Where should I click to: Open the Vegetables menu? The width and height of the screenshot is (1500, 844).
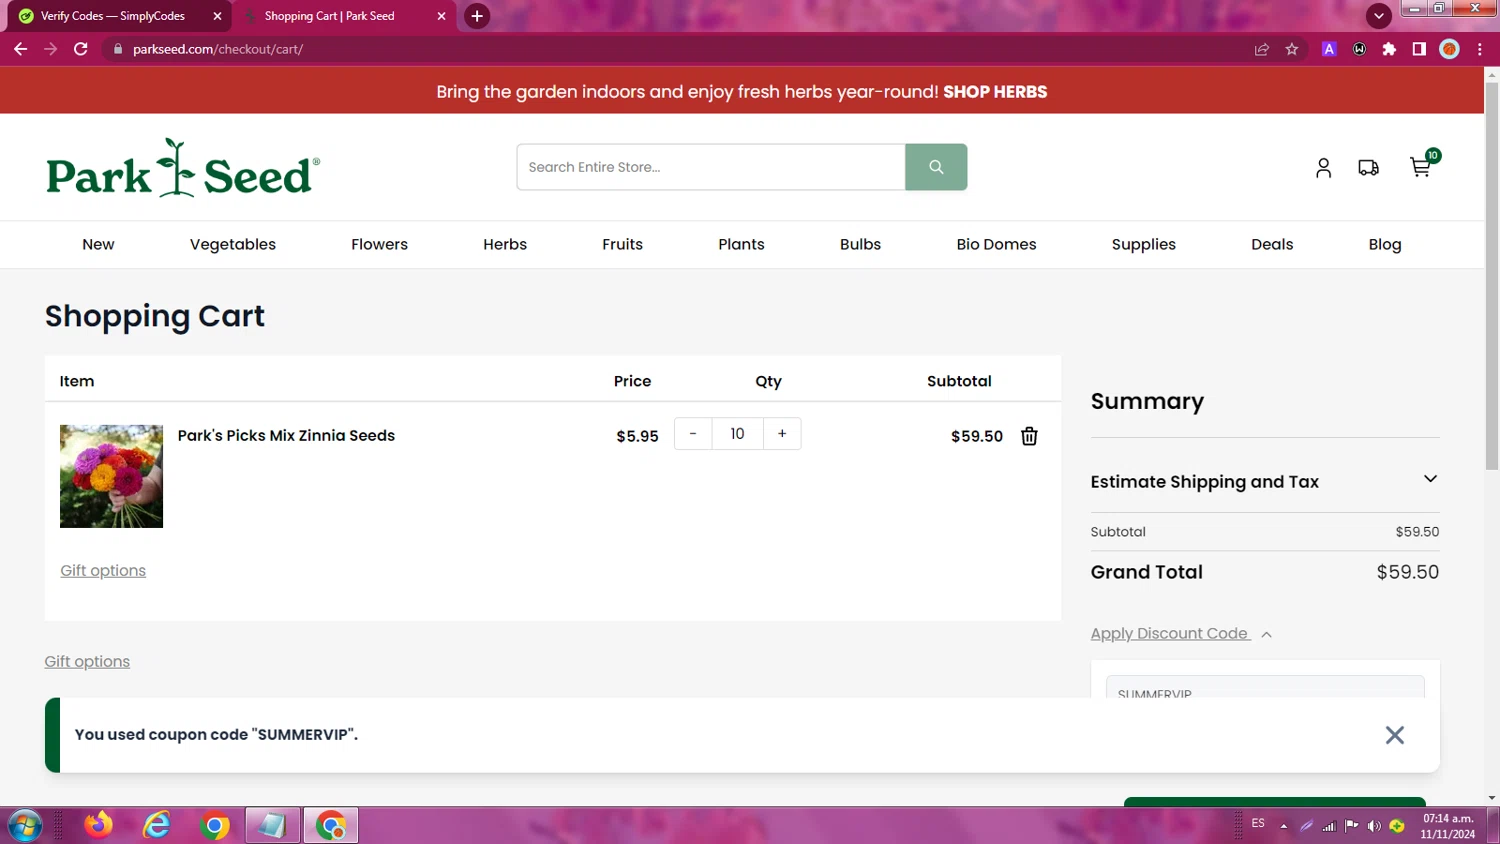[x=233, y=245]
